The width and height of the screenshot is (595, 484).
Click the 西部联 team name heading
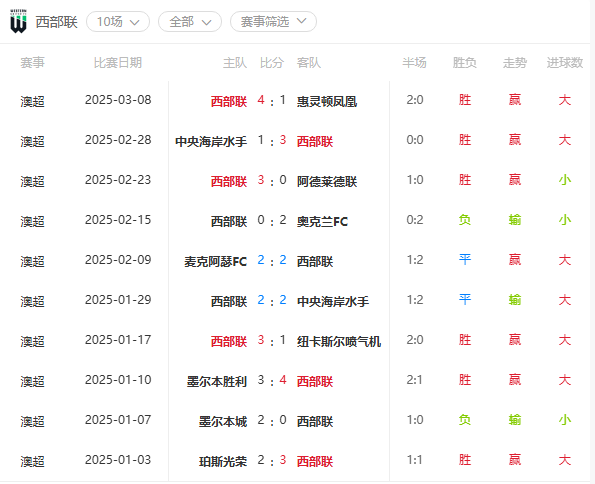tap(57, 22)
